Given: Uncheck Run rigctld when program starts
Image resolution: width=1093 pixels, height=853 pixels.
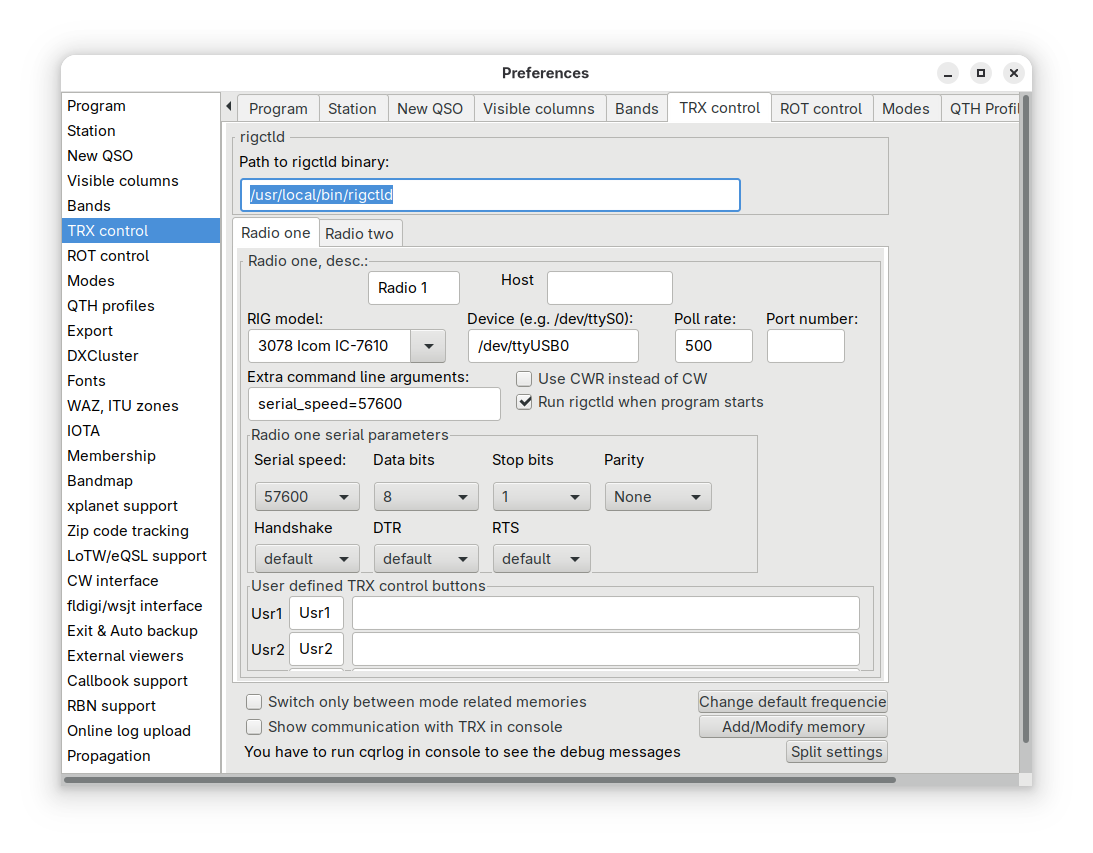Looking at the screenshot, I should point(524,402).
